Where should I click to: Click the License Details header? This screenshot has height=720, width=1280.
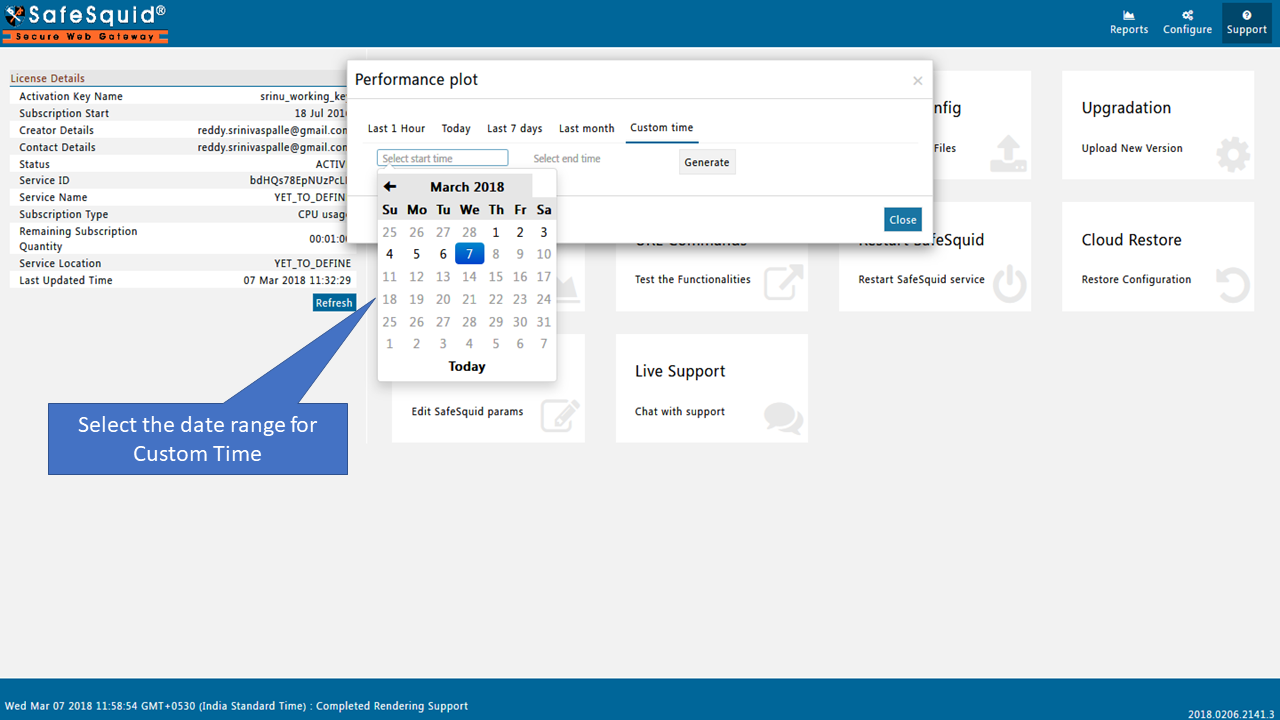(x=48, y=78)
